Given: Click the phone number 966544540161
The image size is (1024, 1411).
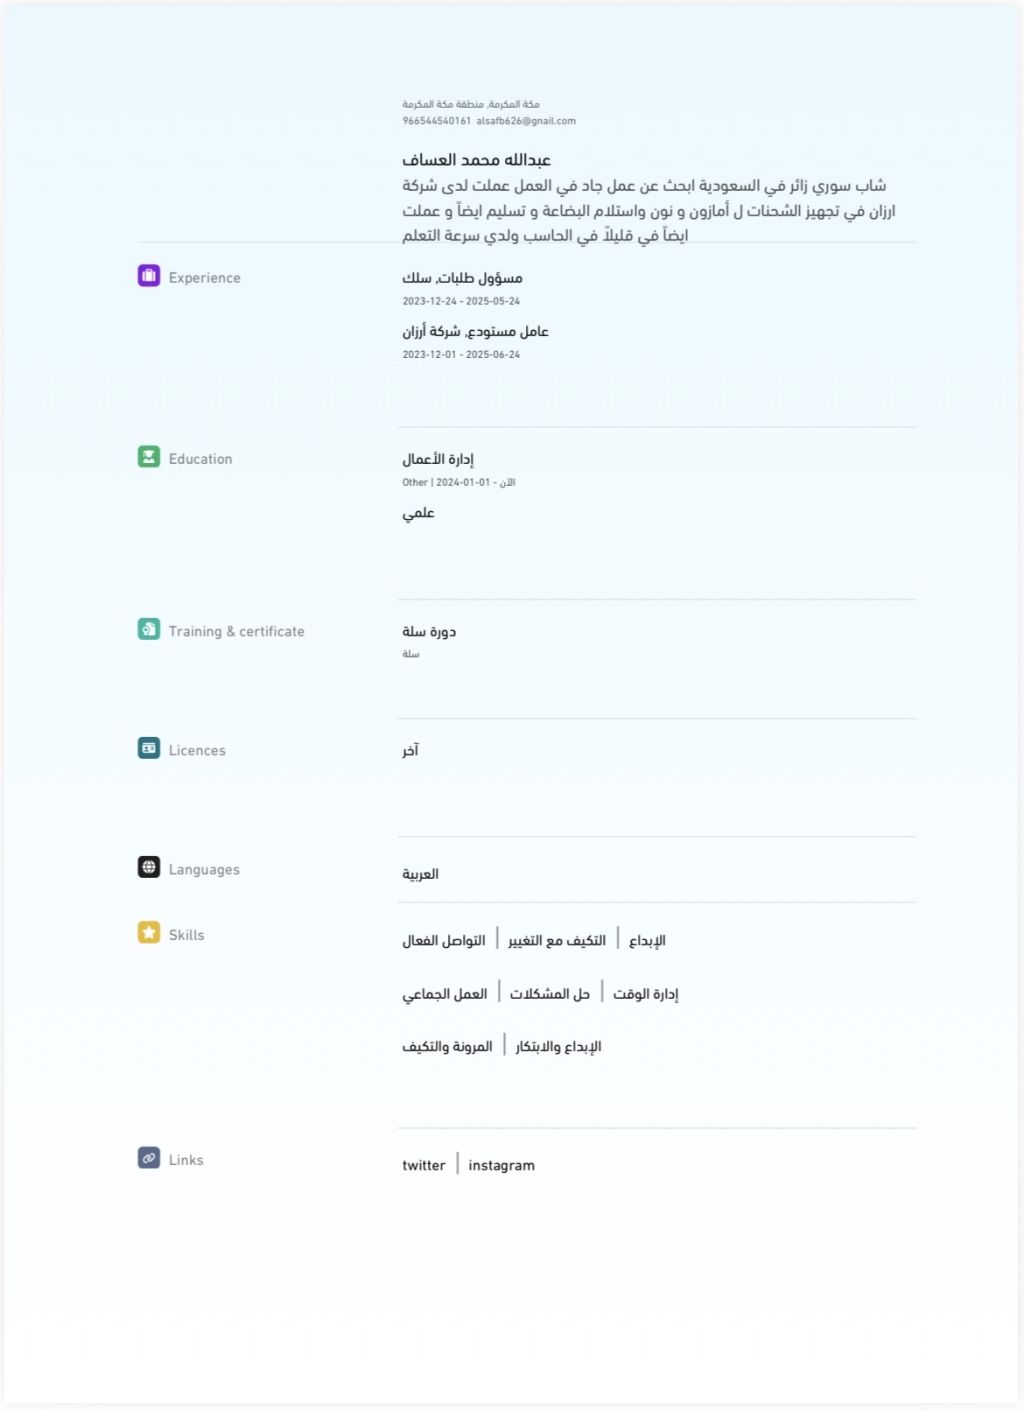Looking at the screenshot, I should 436,121.
